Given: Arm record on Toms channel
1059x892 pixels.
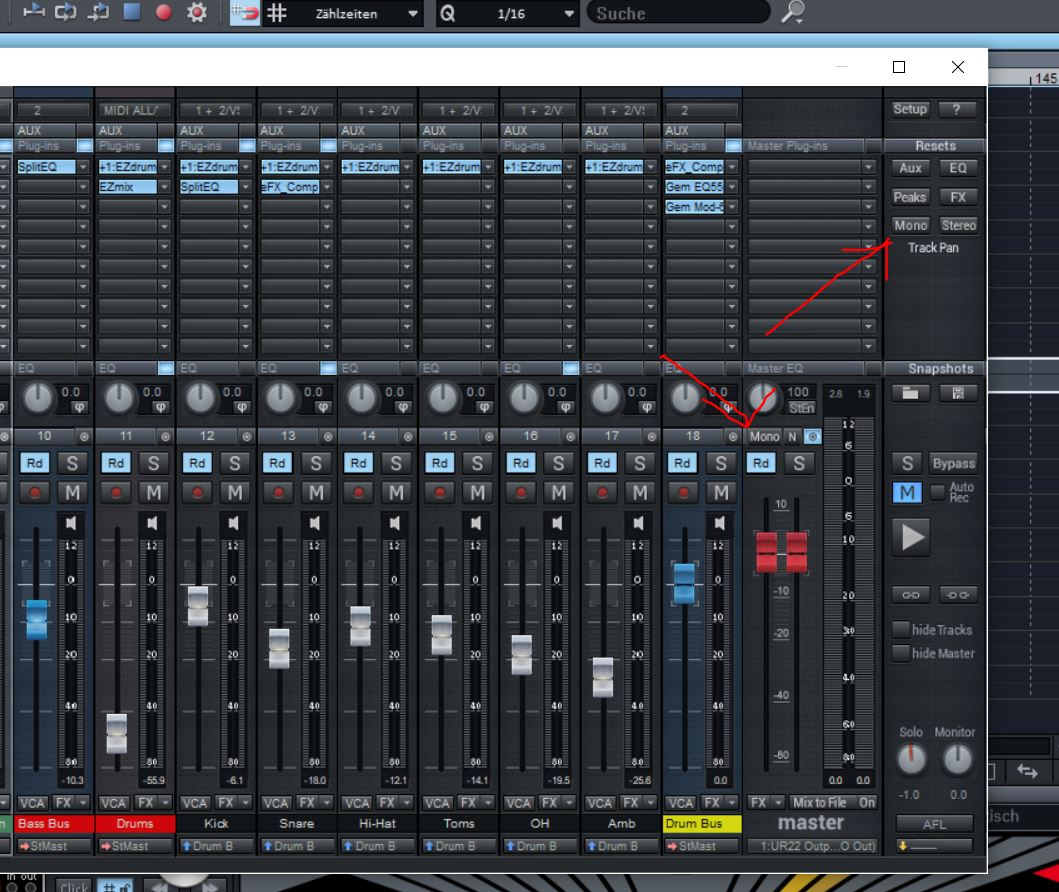Looking at the screenshot, I should coord(440,492).
